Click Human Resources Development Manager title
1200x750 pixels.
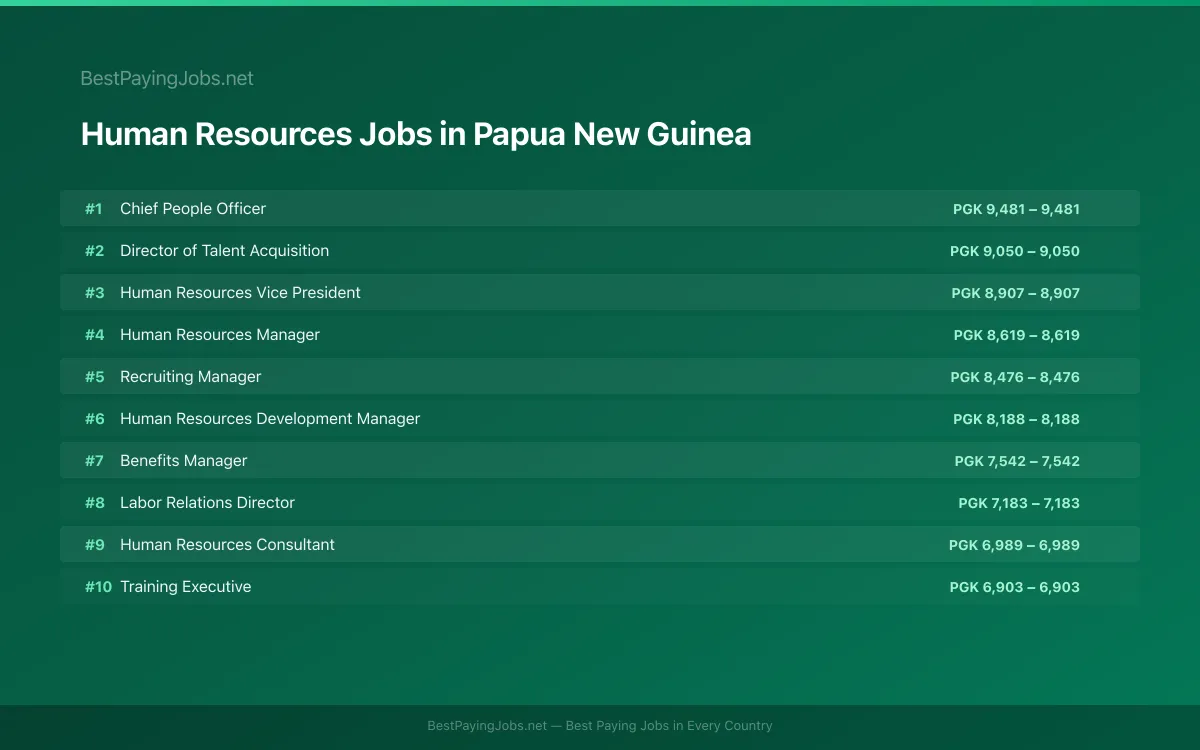point(270,419)
